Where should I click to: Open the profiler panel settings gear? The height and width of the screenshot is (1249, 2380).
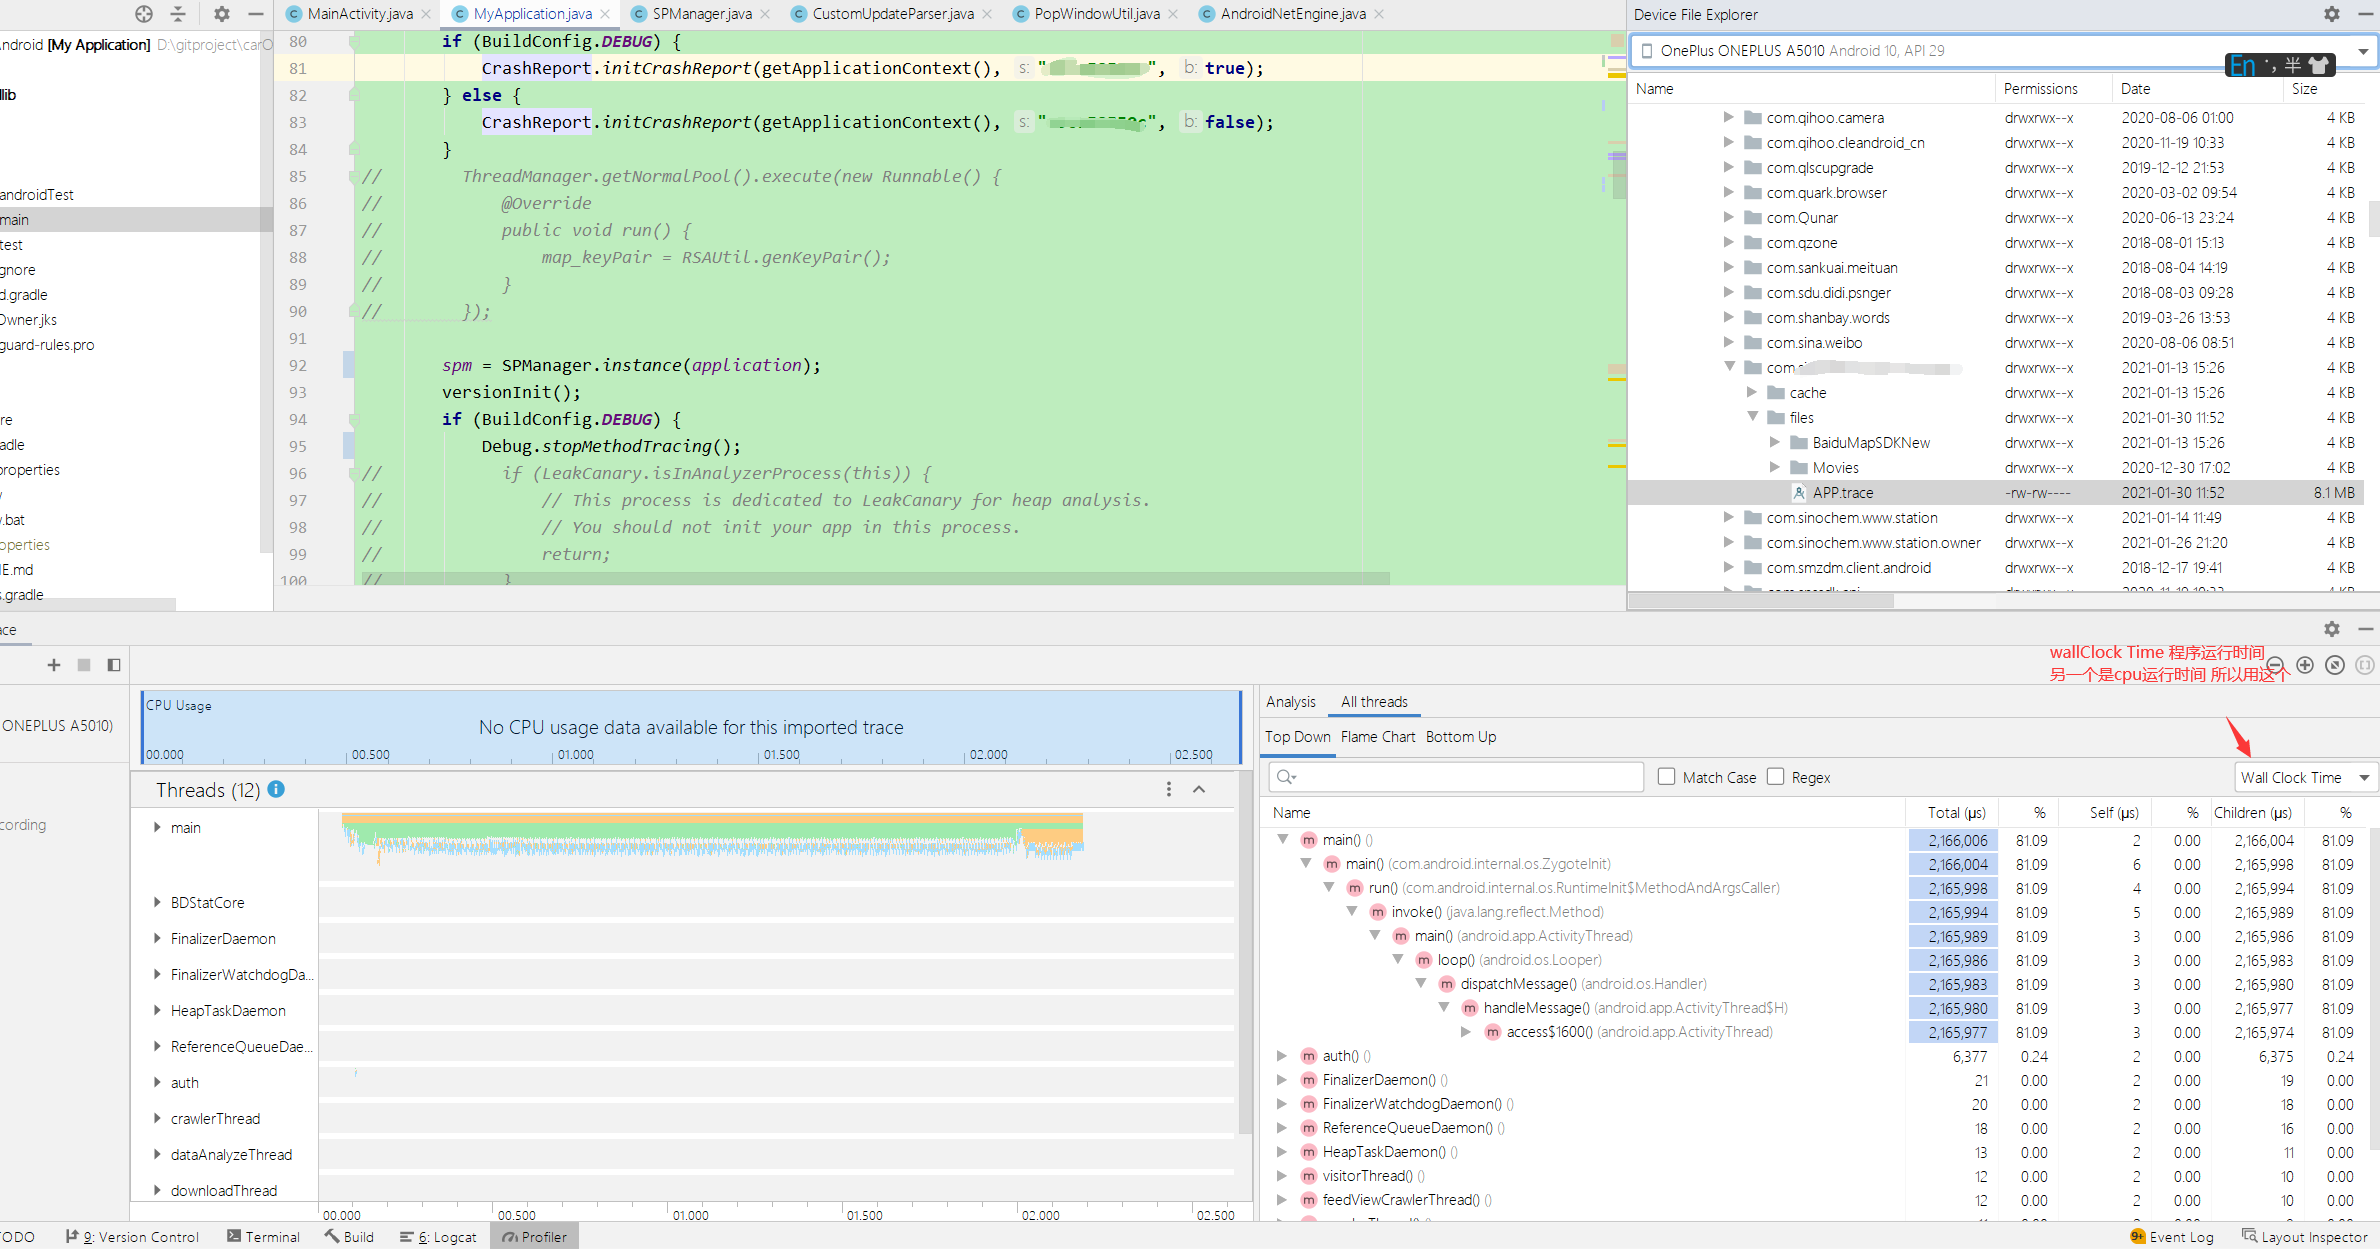(x=2332, y=629)
